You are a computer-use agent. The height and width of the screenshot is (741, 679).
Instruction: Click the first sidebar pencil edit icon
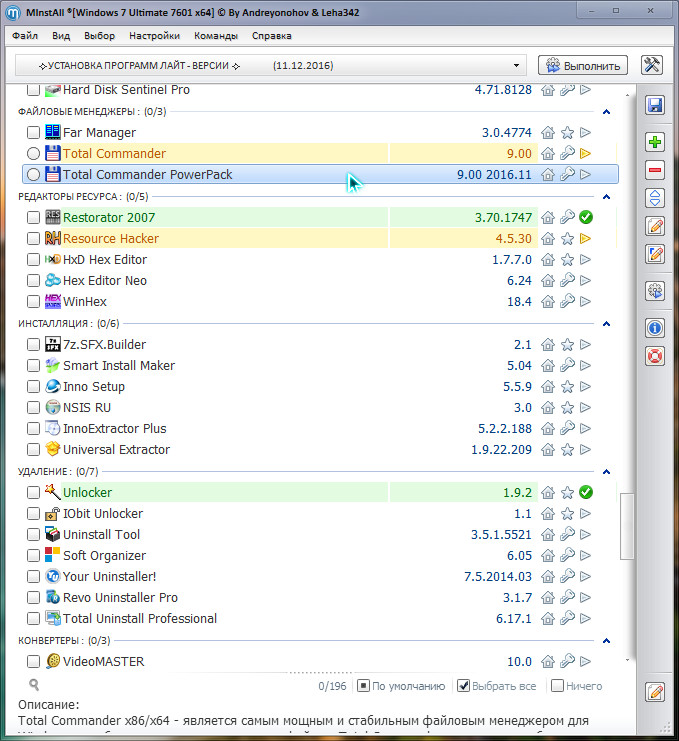pyautogui.click(x=655, y=226)
